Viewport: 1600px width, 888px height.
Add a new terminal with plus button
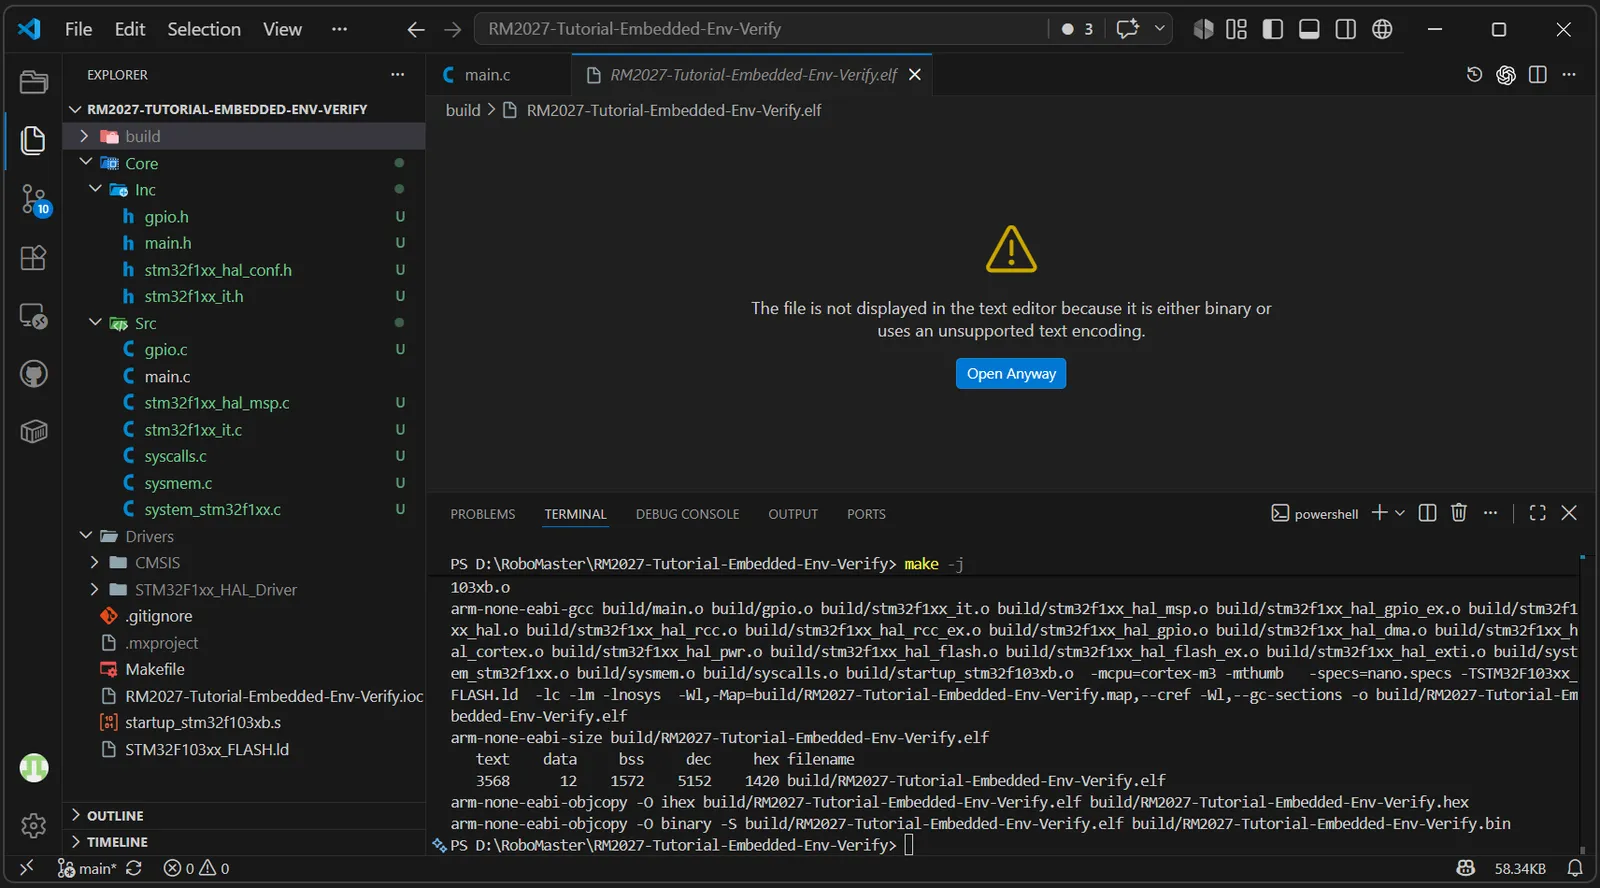coord(1379,513)
